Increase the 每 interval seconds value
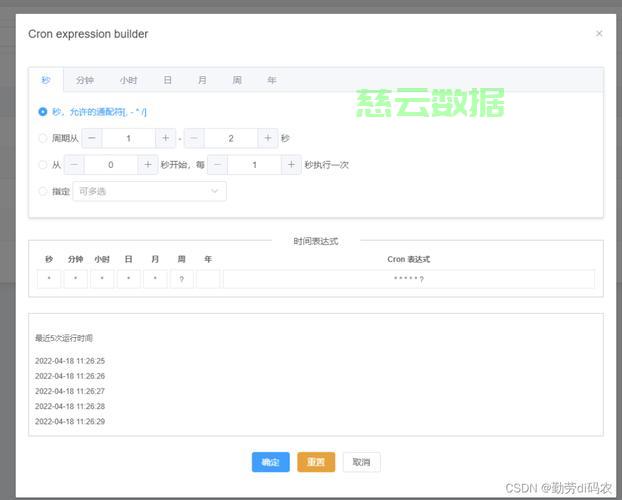Viewport: 622px width, 500px height. [292, 165]
